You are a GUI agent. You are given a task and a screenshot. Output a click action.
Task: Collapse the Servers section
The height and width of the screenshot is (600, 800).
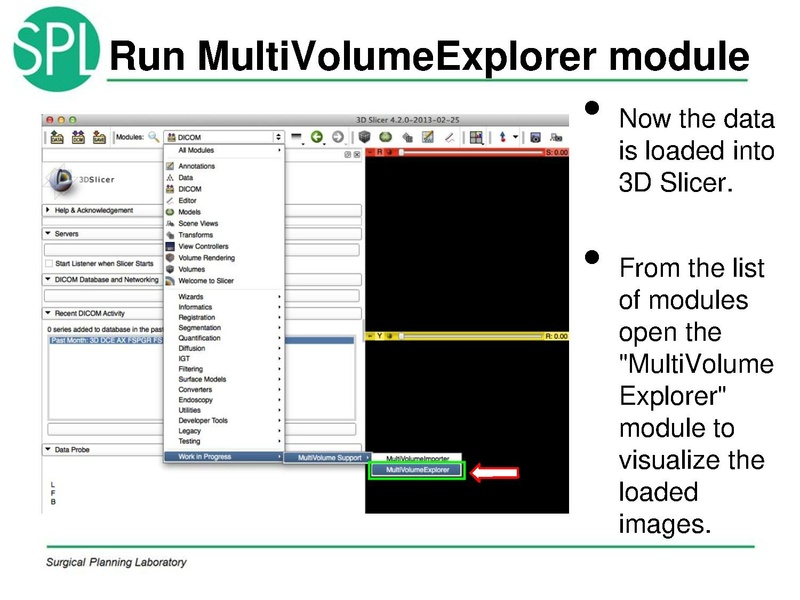click(x=70, y=234)
